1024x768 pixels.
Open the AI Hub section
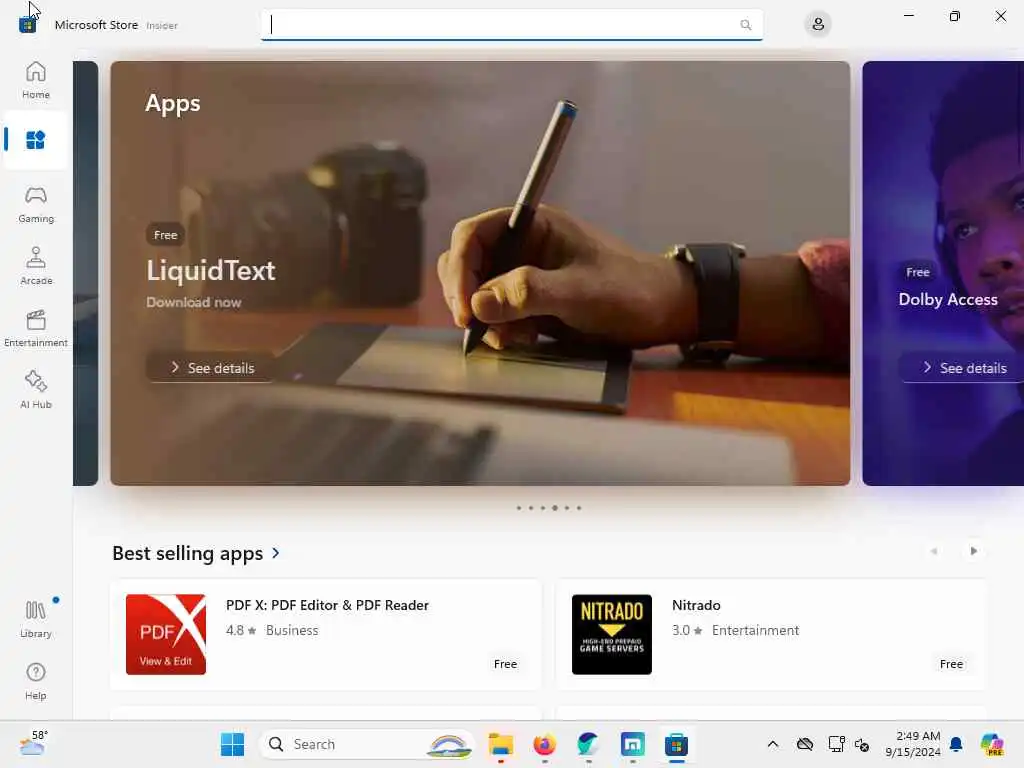tap(35, 391)
